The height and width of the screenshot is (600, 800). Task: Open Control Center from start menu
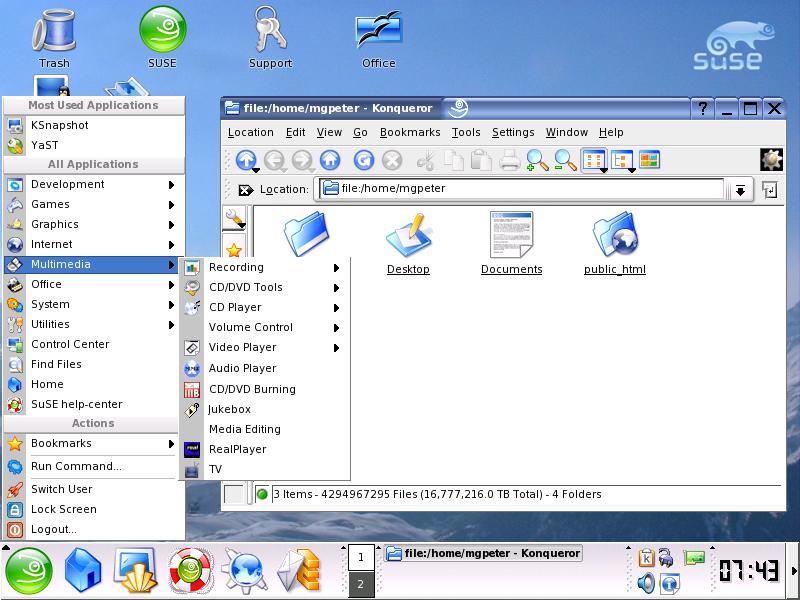92,344
